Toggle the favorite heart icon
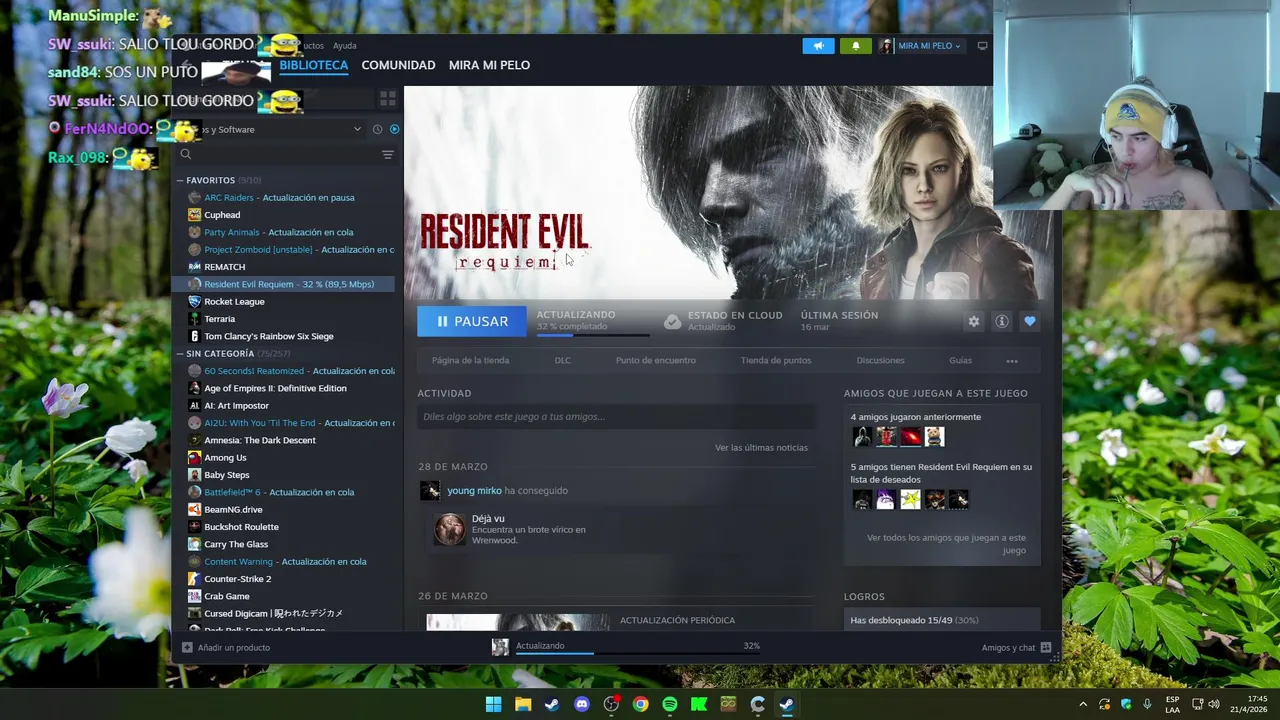1280x720 pixels. [1029, 321]
